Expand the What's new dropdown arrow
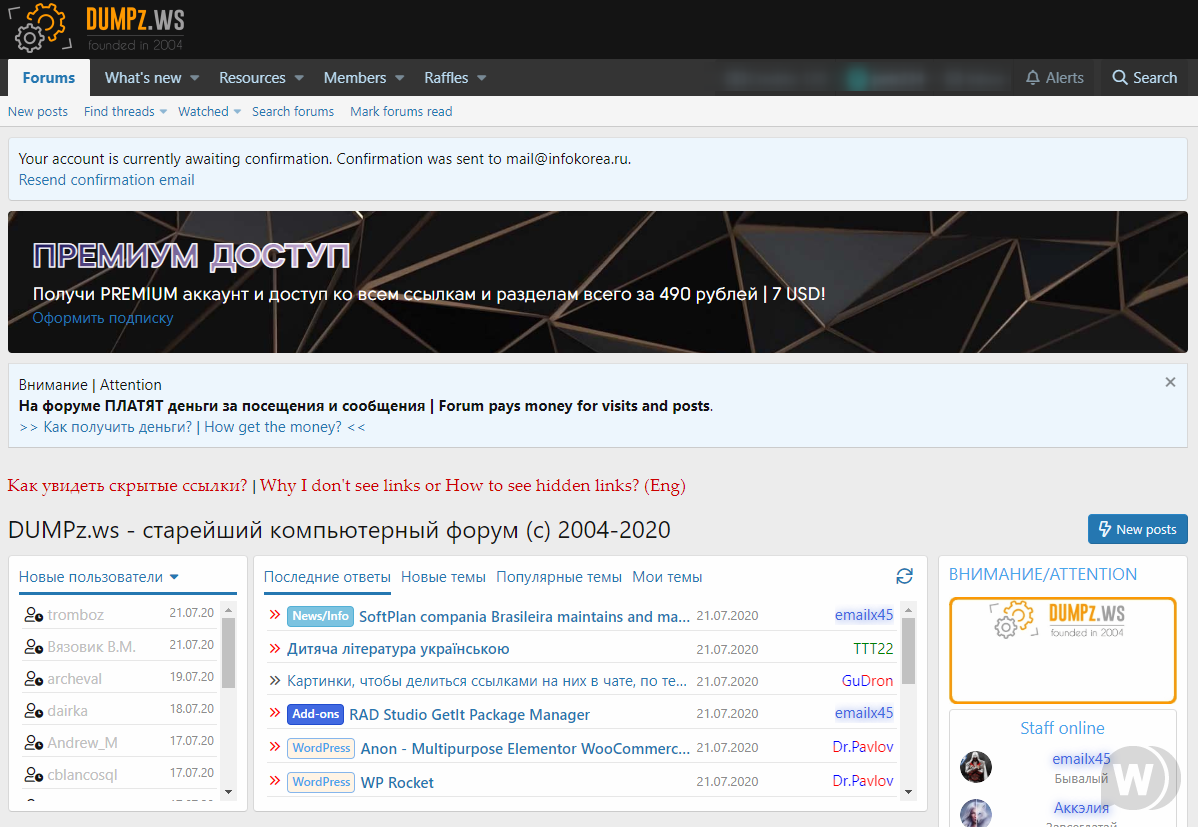The height and width of the screenshot is (827, 1198). click(x=195, y=78)
